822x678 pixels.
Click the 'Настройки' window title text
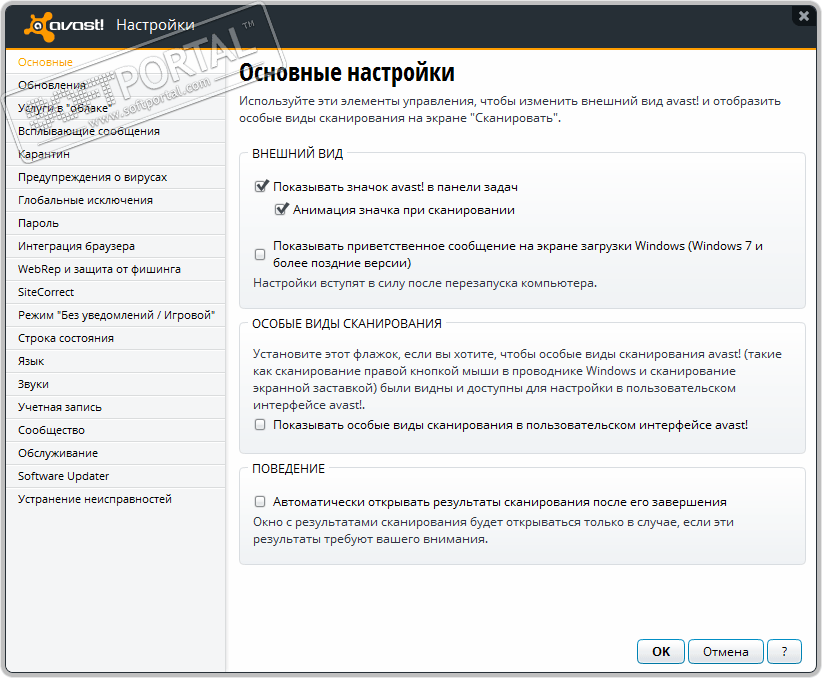(x=155, y=25)
